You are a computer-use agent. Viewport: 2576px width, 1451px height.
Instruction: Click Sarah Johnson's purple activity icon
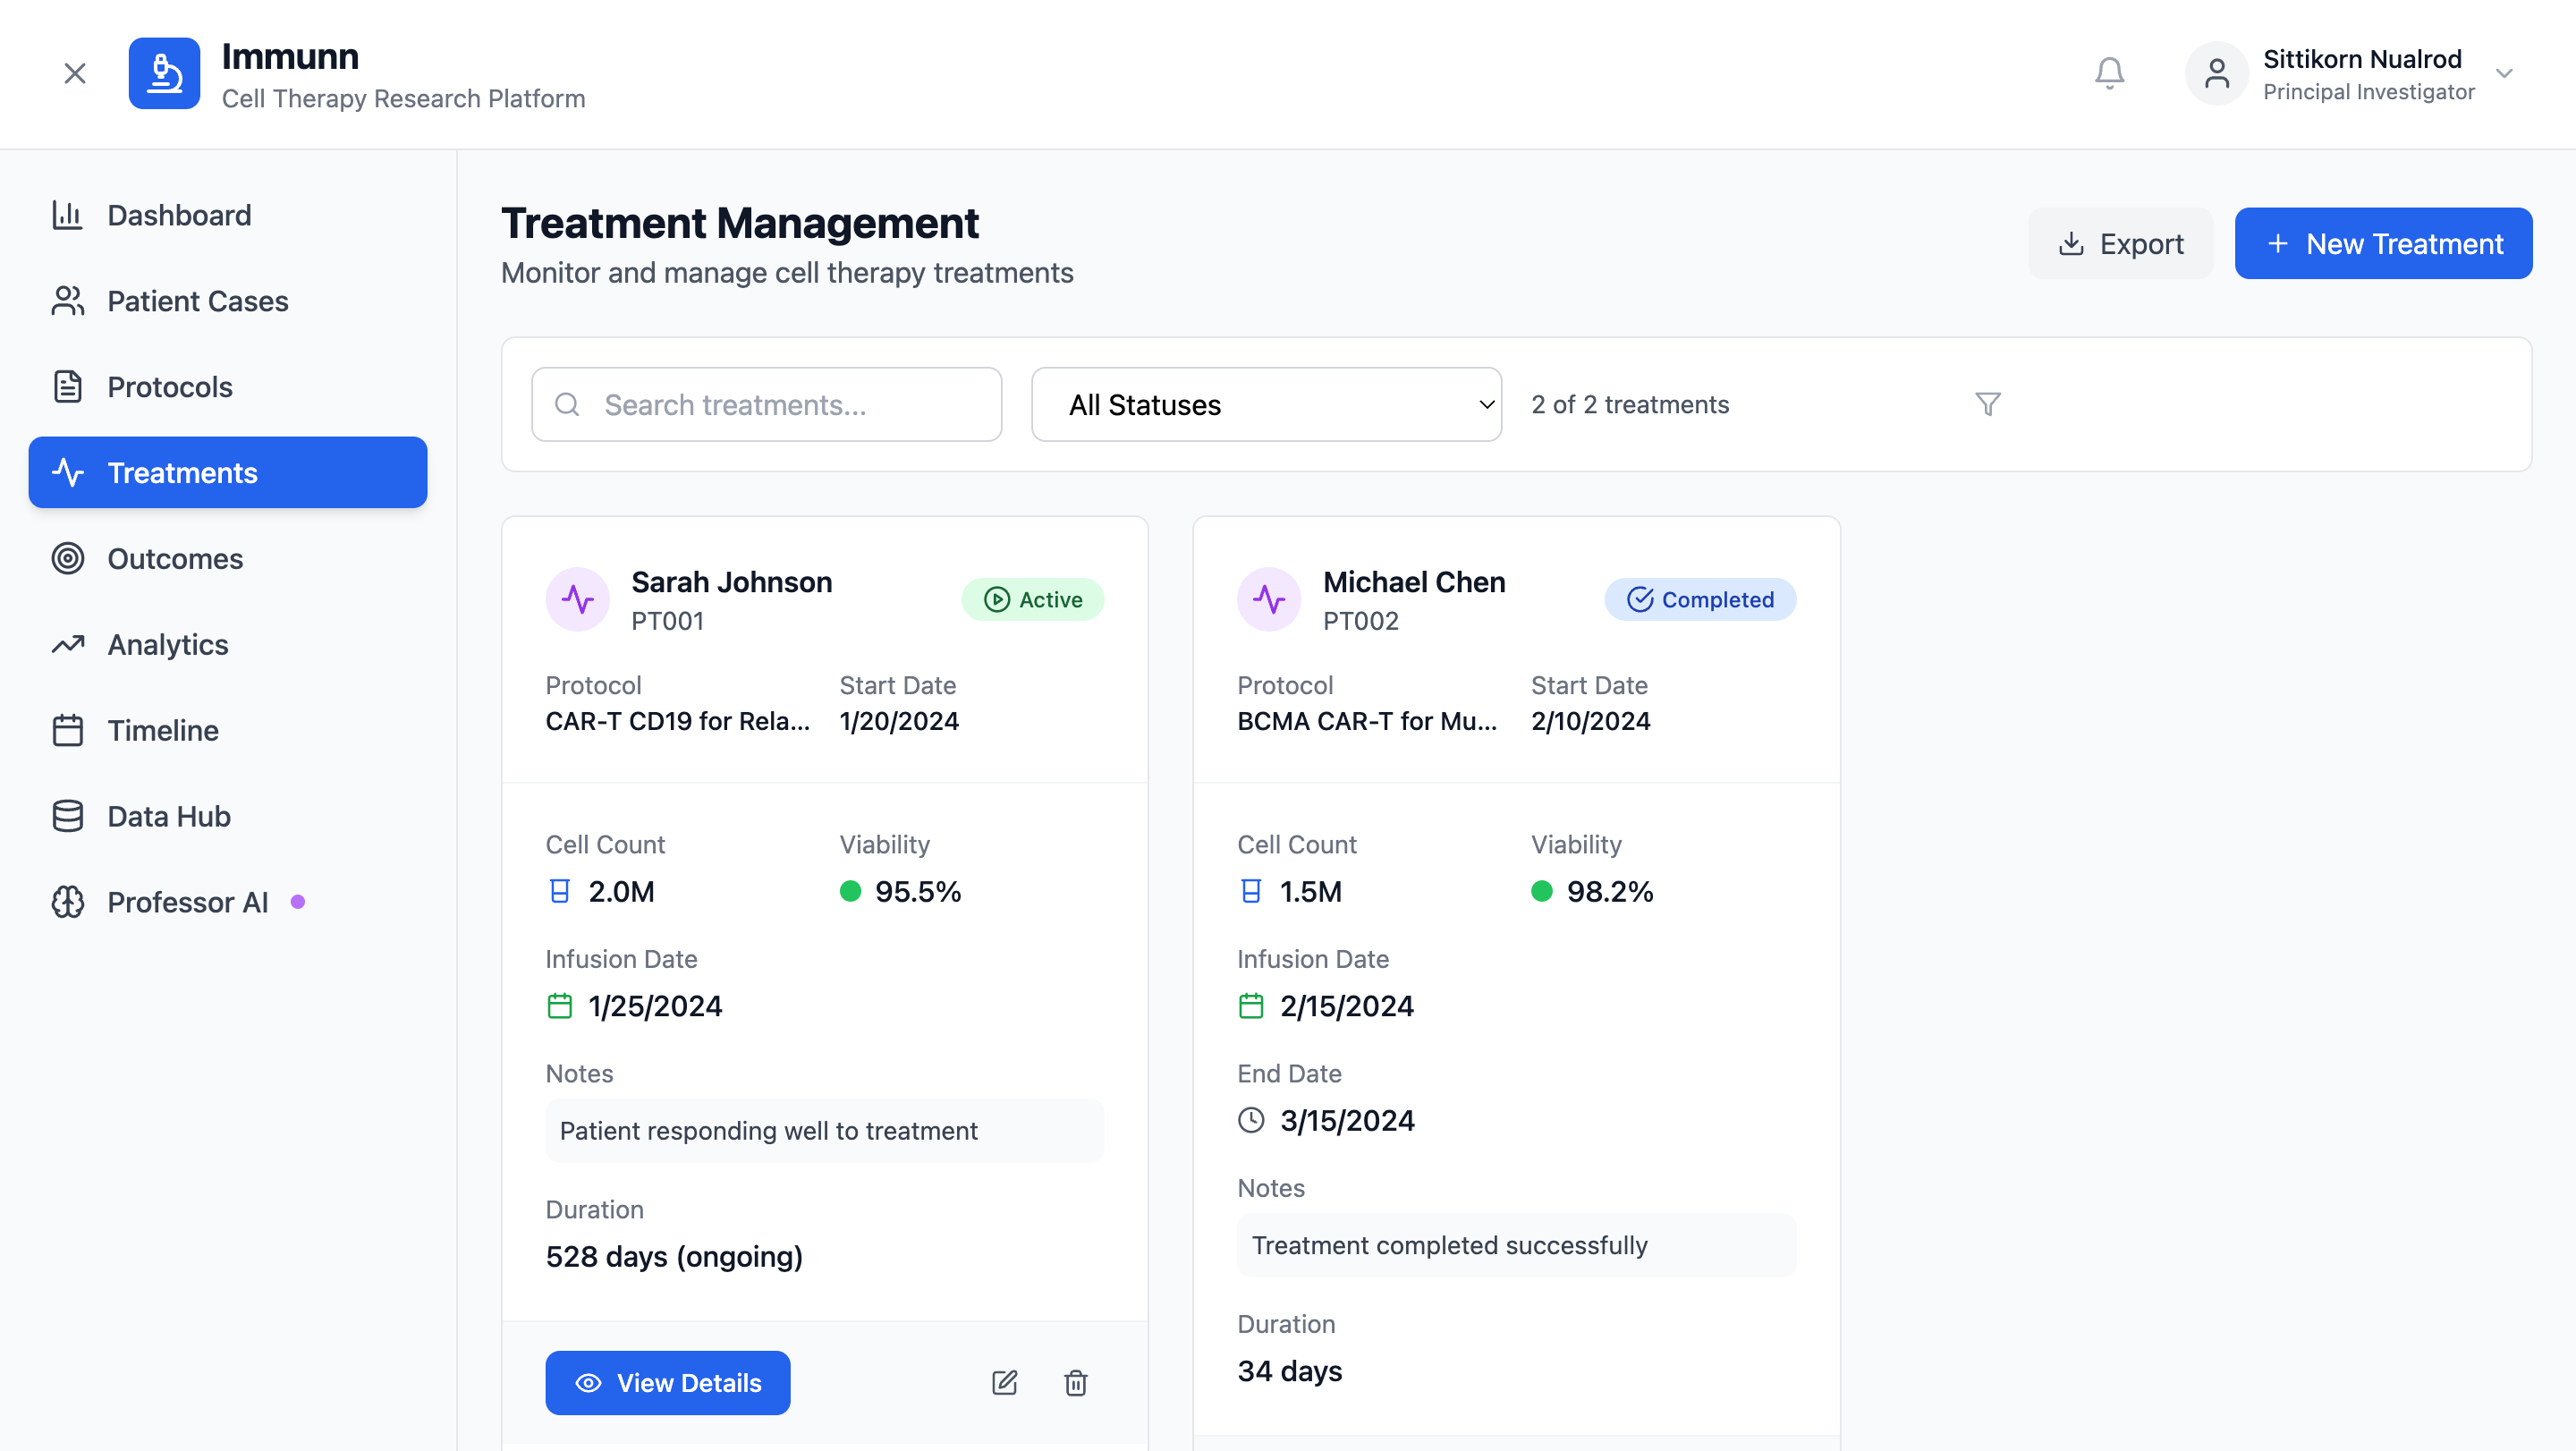[577, 599]
